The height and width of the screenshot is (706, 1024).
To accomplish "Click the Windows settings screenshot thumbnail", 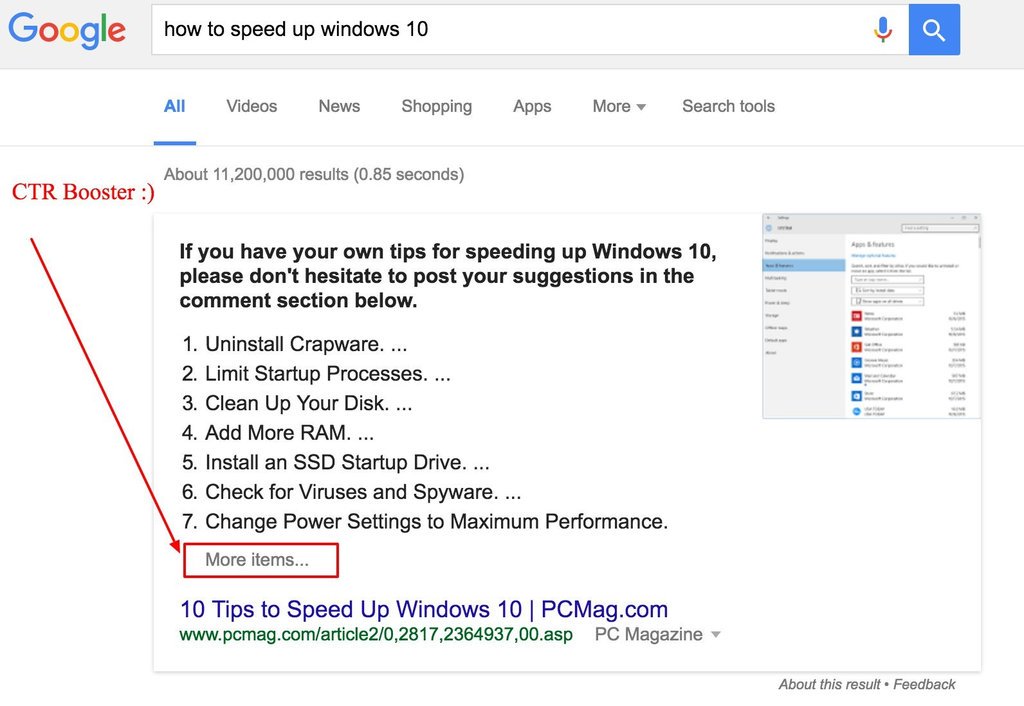I will tap(870, 315).
